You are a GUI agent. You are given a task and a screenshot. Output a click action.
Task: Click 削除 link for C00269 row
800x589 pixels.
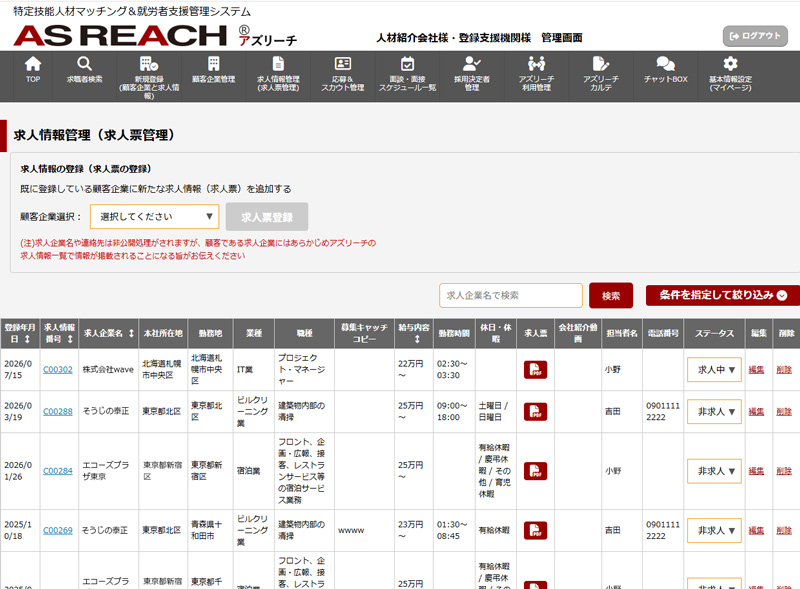(784, 530)
